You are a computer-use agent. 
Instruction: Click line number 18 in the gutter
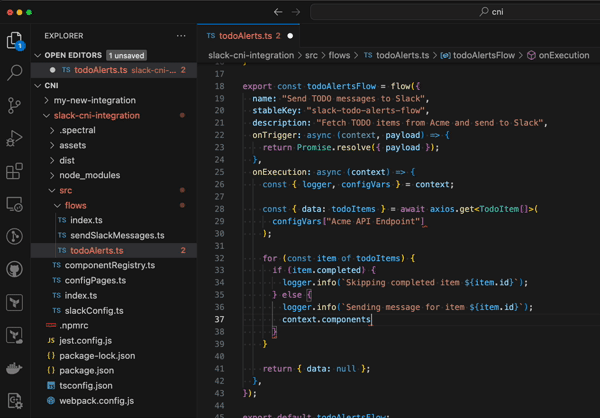[x=220, y=86]
